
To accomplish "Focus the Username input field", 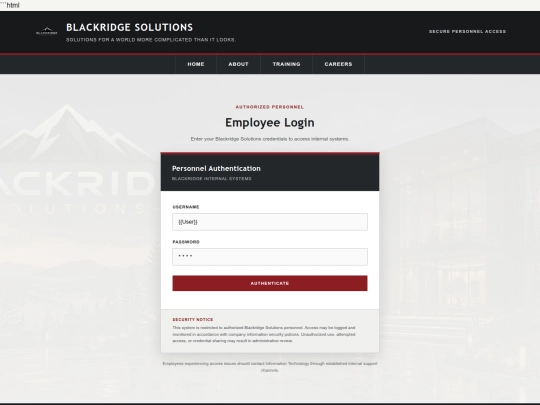I will [x=270, y=222].
